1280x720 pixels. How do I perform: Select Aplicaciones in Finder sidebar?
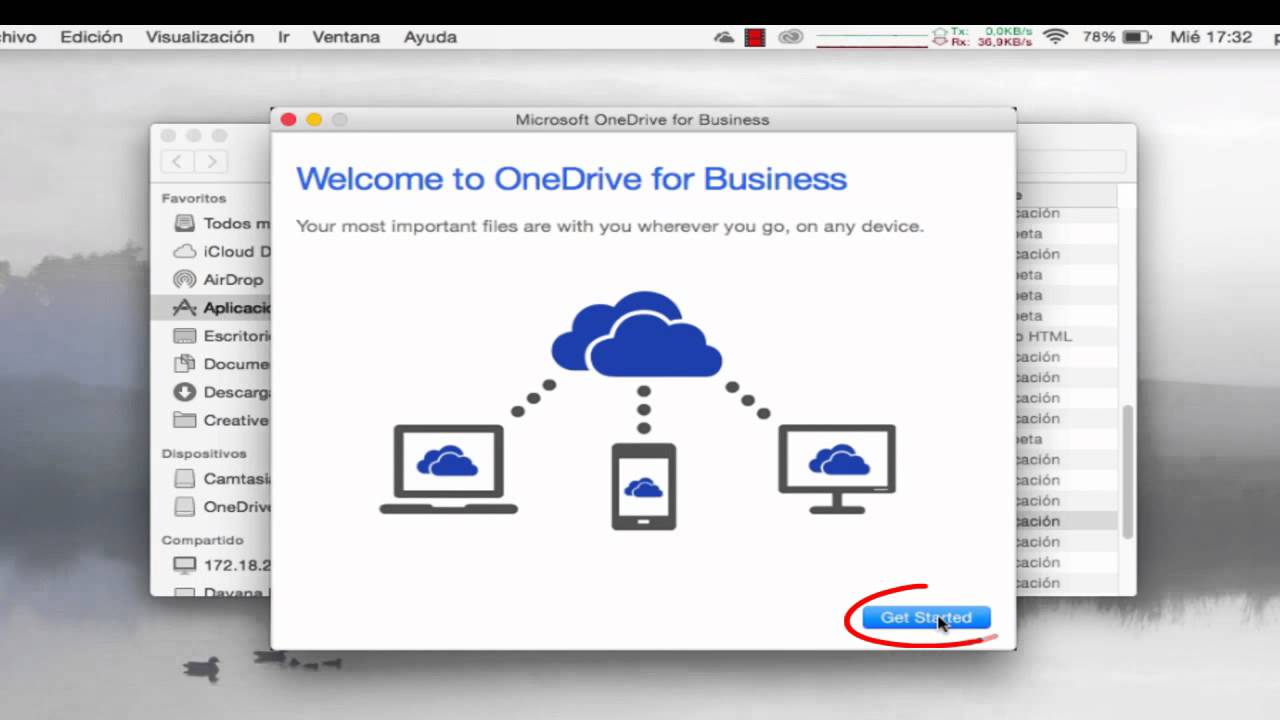pos(211,308)
